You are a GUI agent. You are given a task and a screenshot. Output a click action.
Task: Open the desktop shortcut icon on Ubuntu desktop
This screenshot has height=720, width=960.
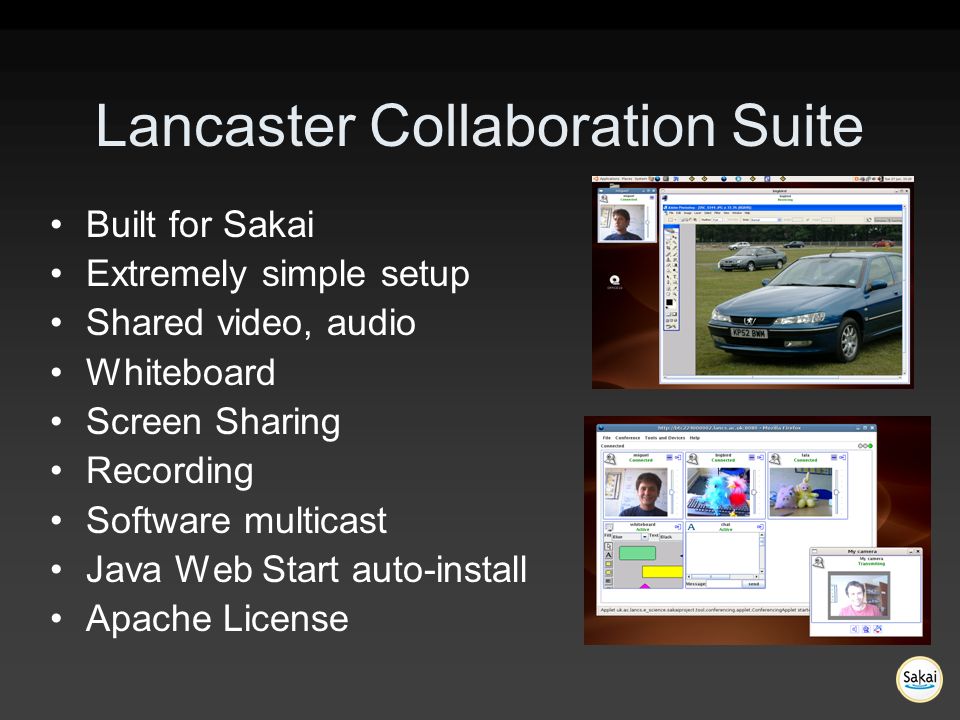pyautogui.click(x=615, y=282)
